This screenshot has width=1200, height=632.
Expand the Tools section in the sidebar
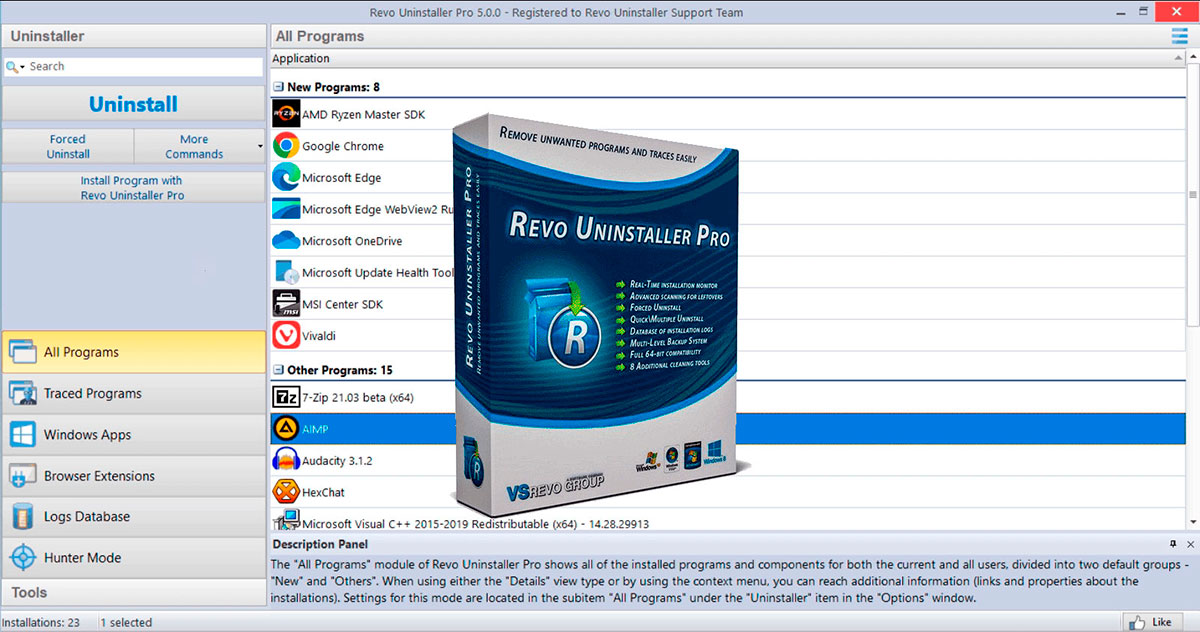133,593
